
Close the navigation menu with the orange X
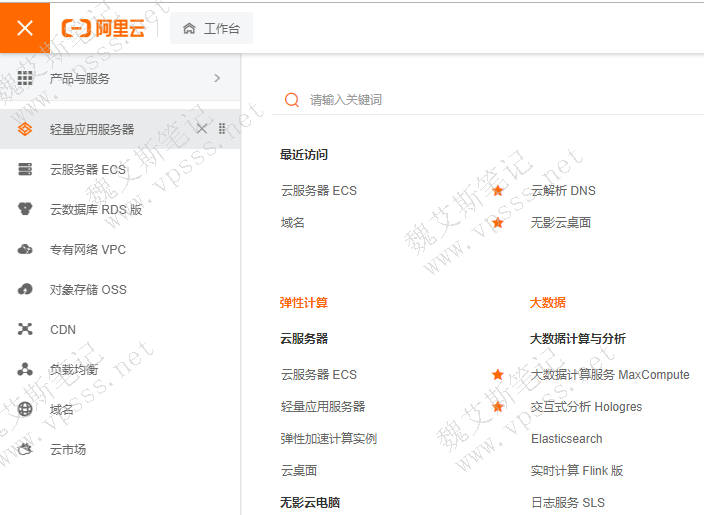coord(25,28)
